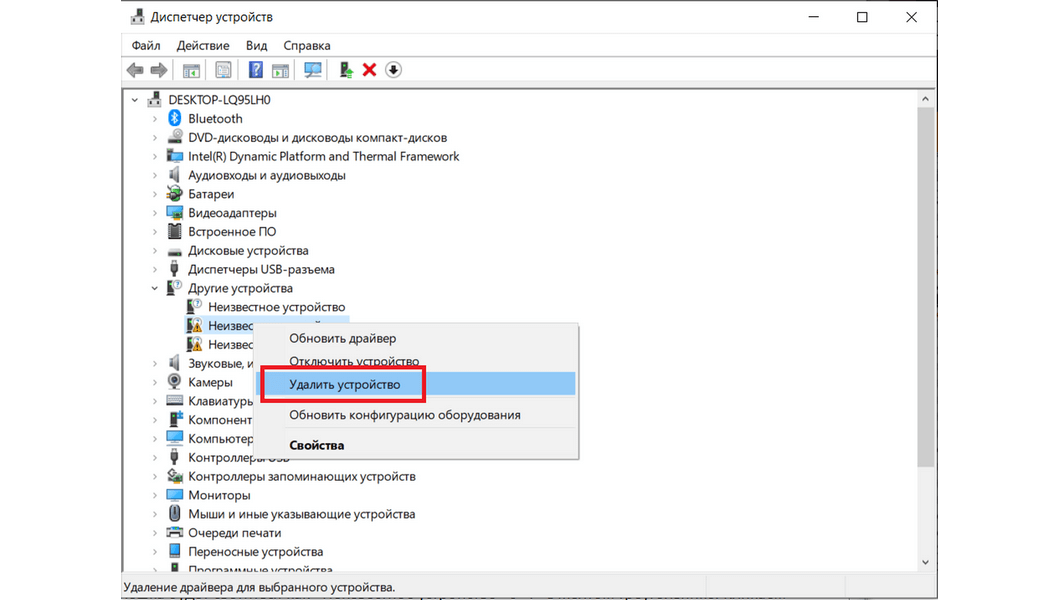Select Диспетчеры USB-разъема tree row
This screenshot has height=600, width=1060.
261,269
